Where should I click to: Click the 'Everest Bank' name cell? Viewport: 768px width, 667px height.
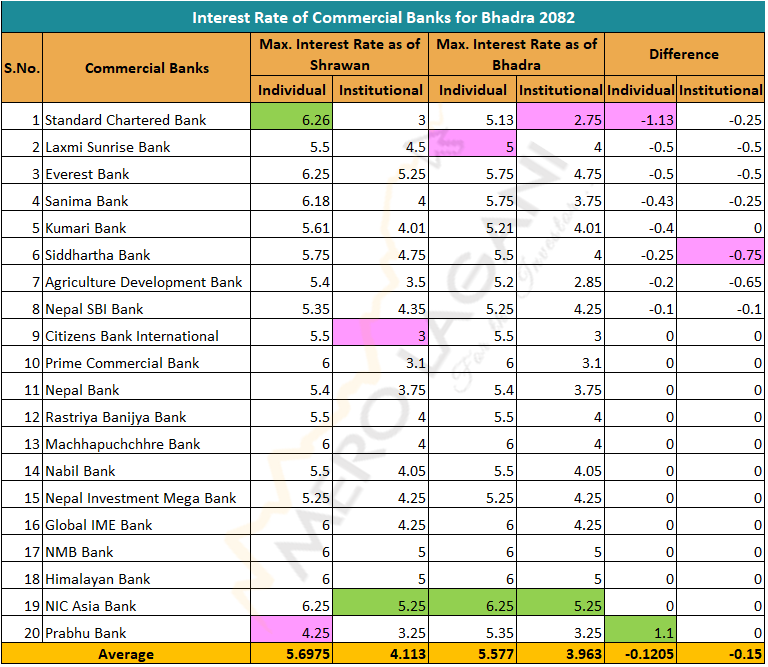[146, 170]
